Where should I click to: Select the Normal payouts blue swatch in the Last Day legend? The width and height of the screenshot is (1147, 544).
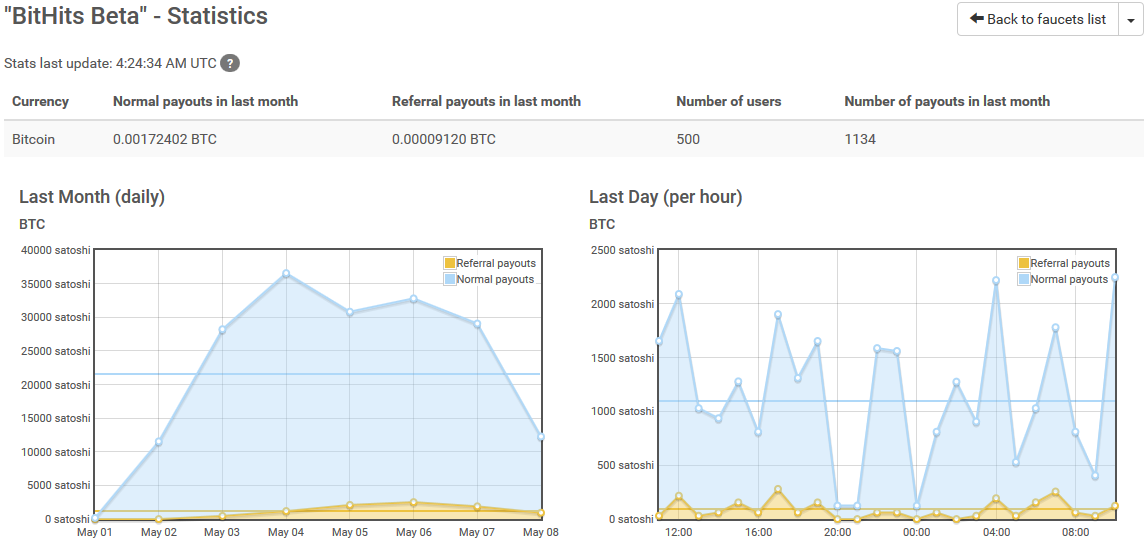pos(1023,279)
